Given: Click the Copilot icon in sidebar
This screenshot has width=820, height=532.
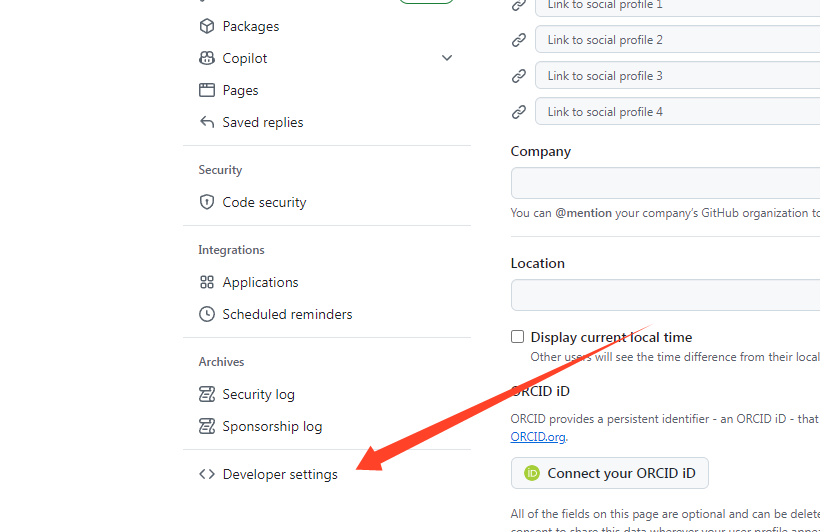Looking at the screenshot, I should coord(207,58).
